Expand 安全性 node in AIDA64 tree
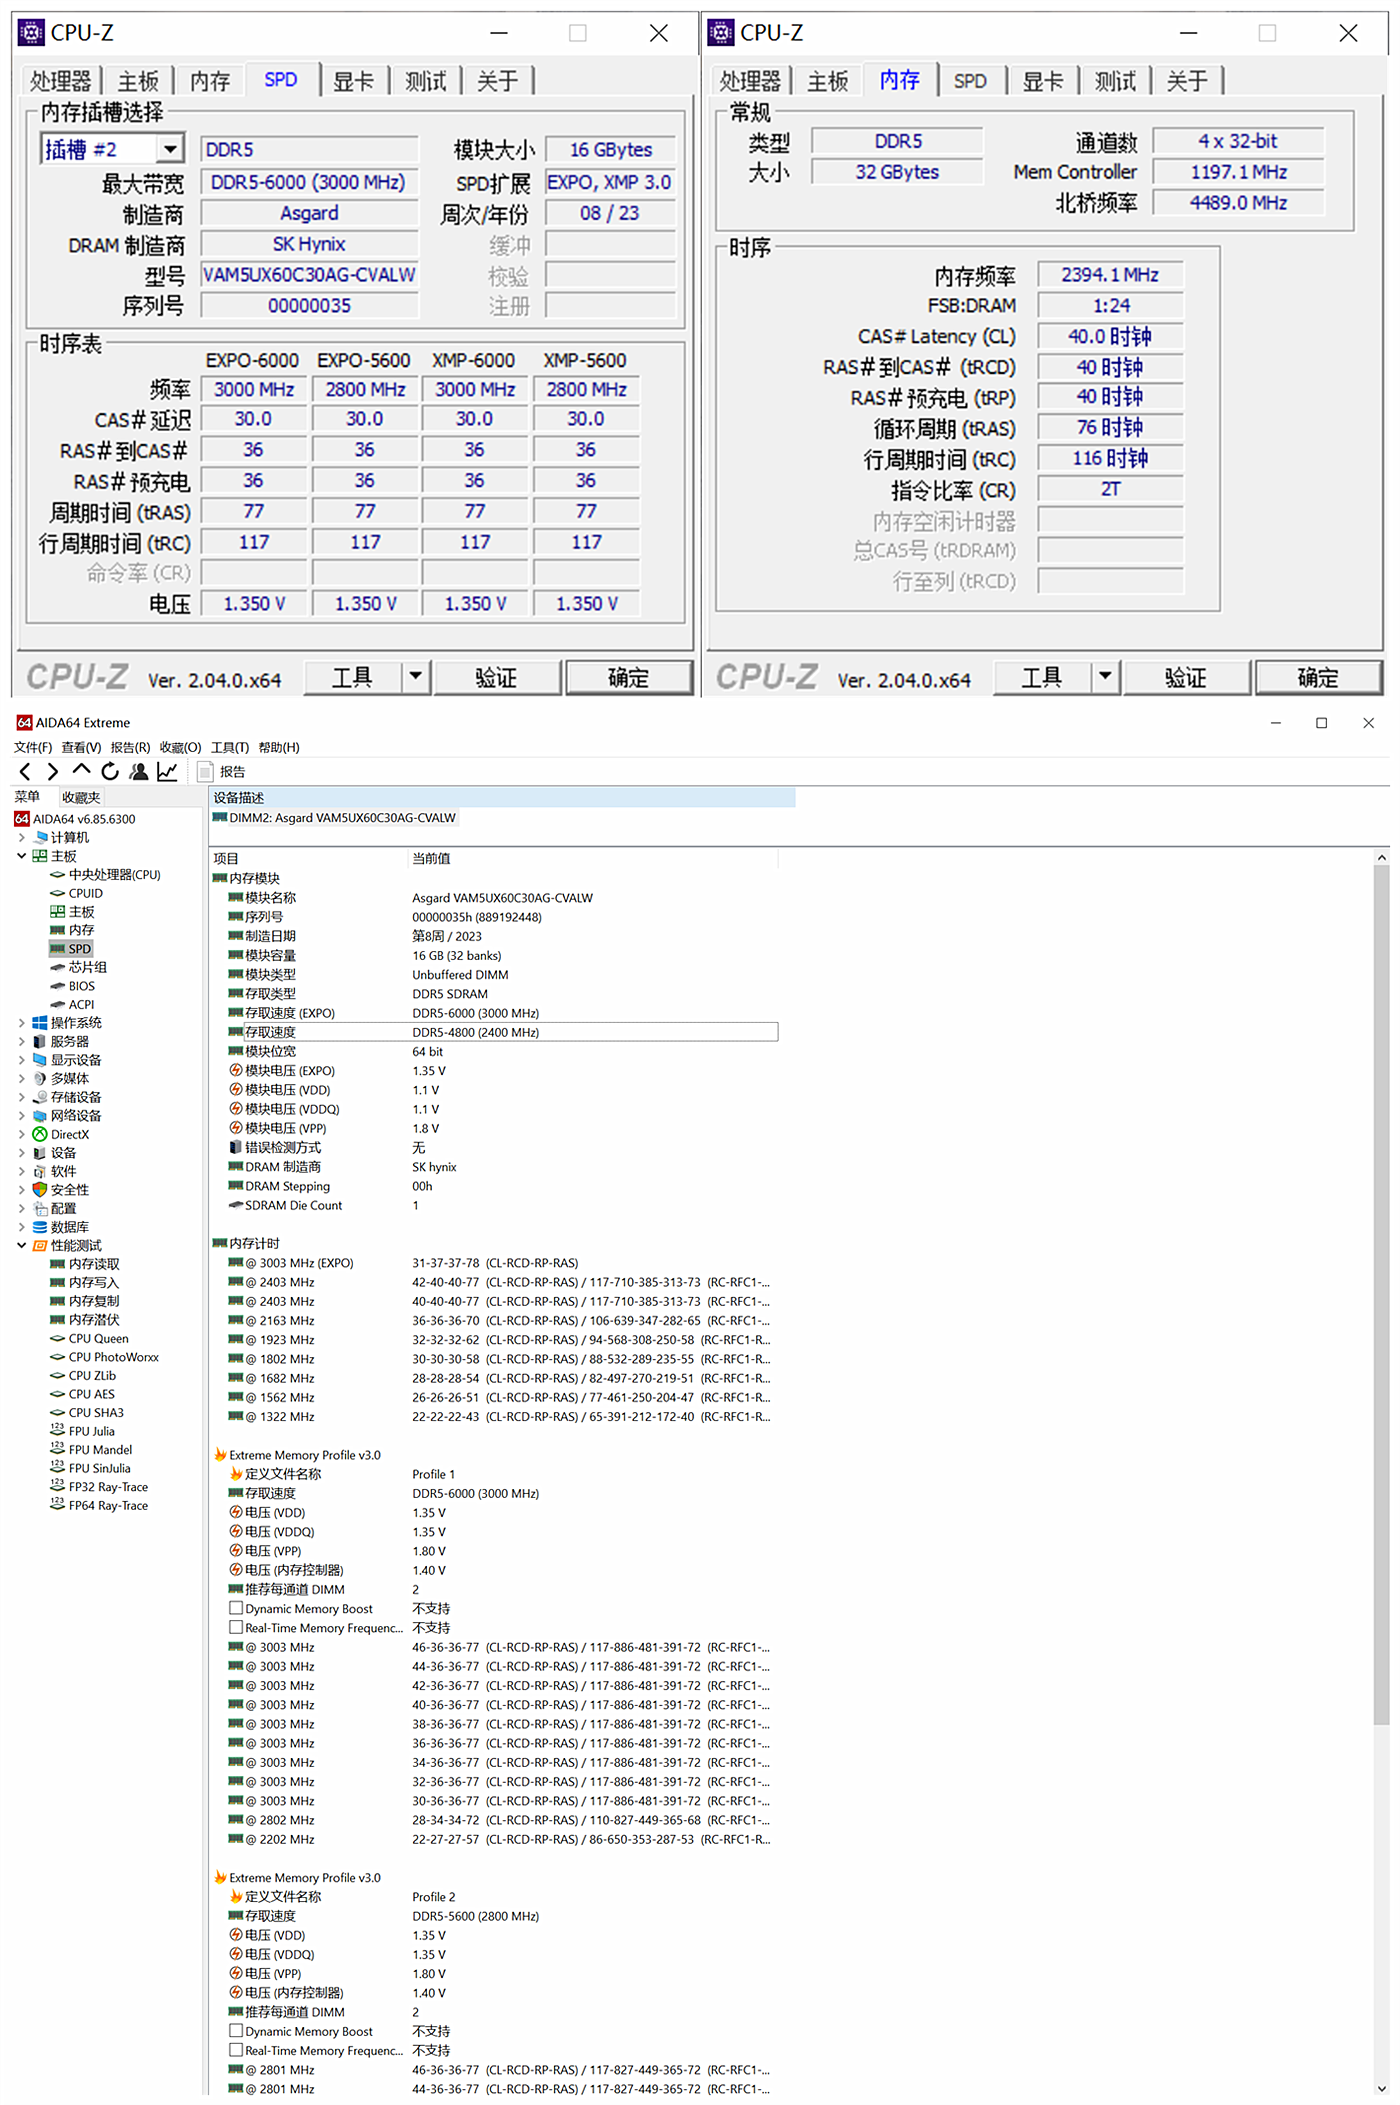The height and width of the screenshot is (2105, 1400). (22, 1190)
